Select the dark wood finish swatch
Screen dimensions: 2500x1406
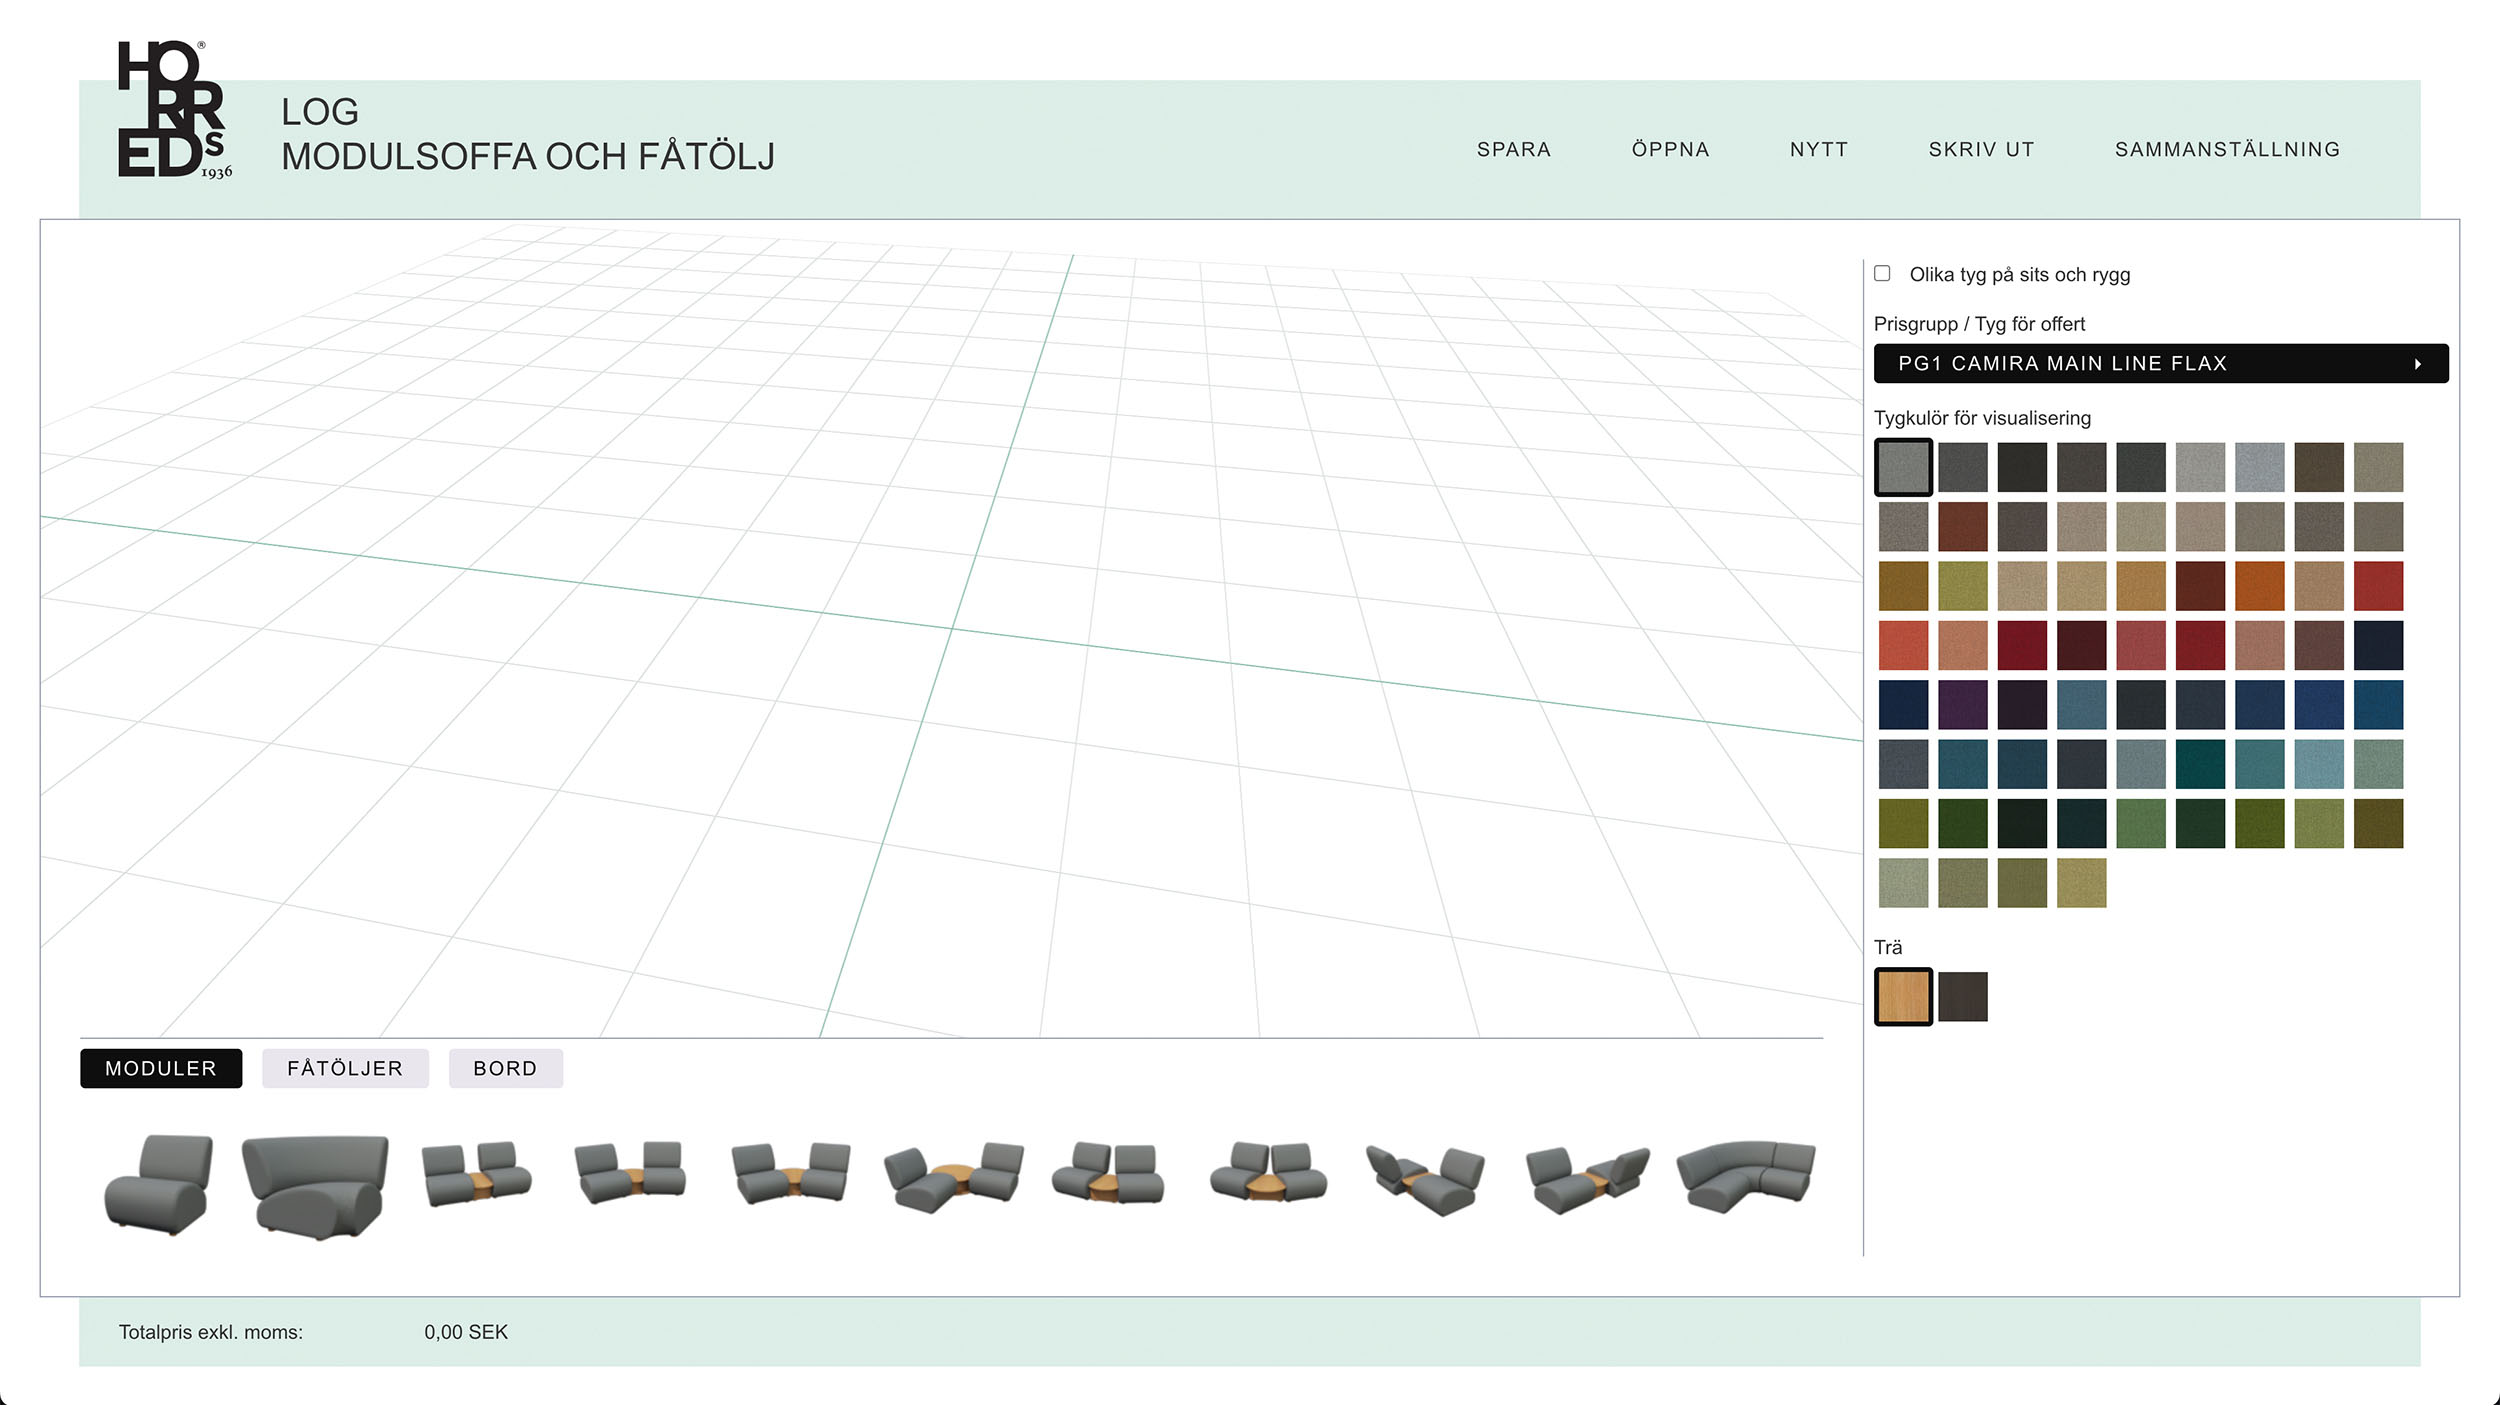1962,997
